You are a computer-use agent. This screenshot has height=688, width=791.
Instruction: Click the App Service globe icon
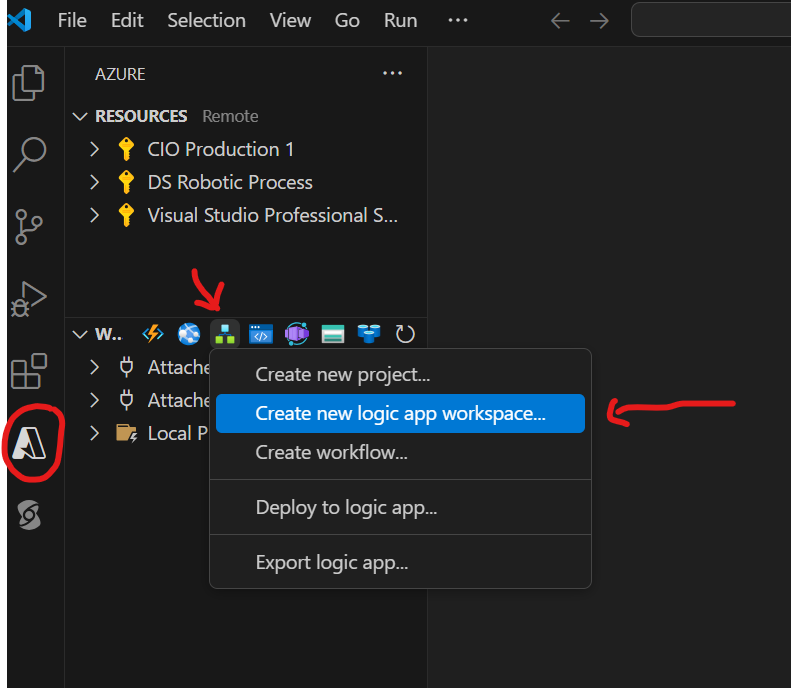[x=189, y=334]
